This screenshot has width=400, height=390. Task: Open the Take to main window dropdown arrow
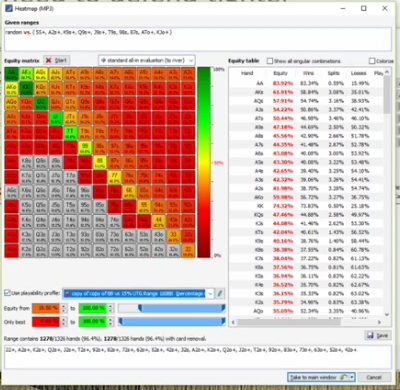352,377
